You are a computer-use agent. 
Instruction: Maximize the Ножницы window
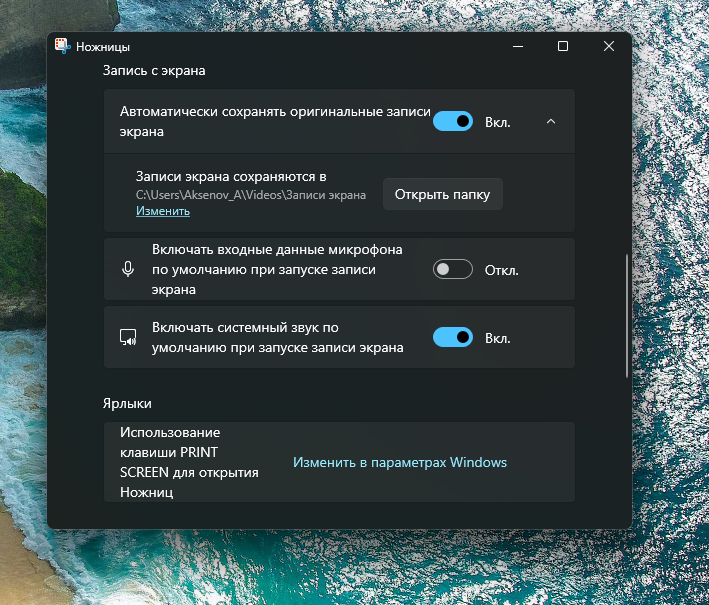click(563, 46)
